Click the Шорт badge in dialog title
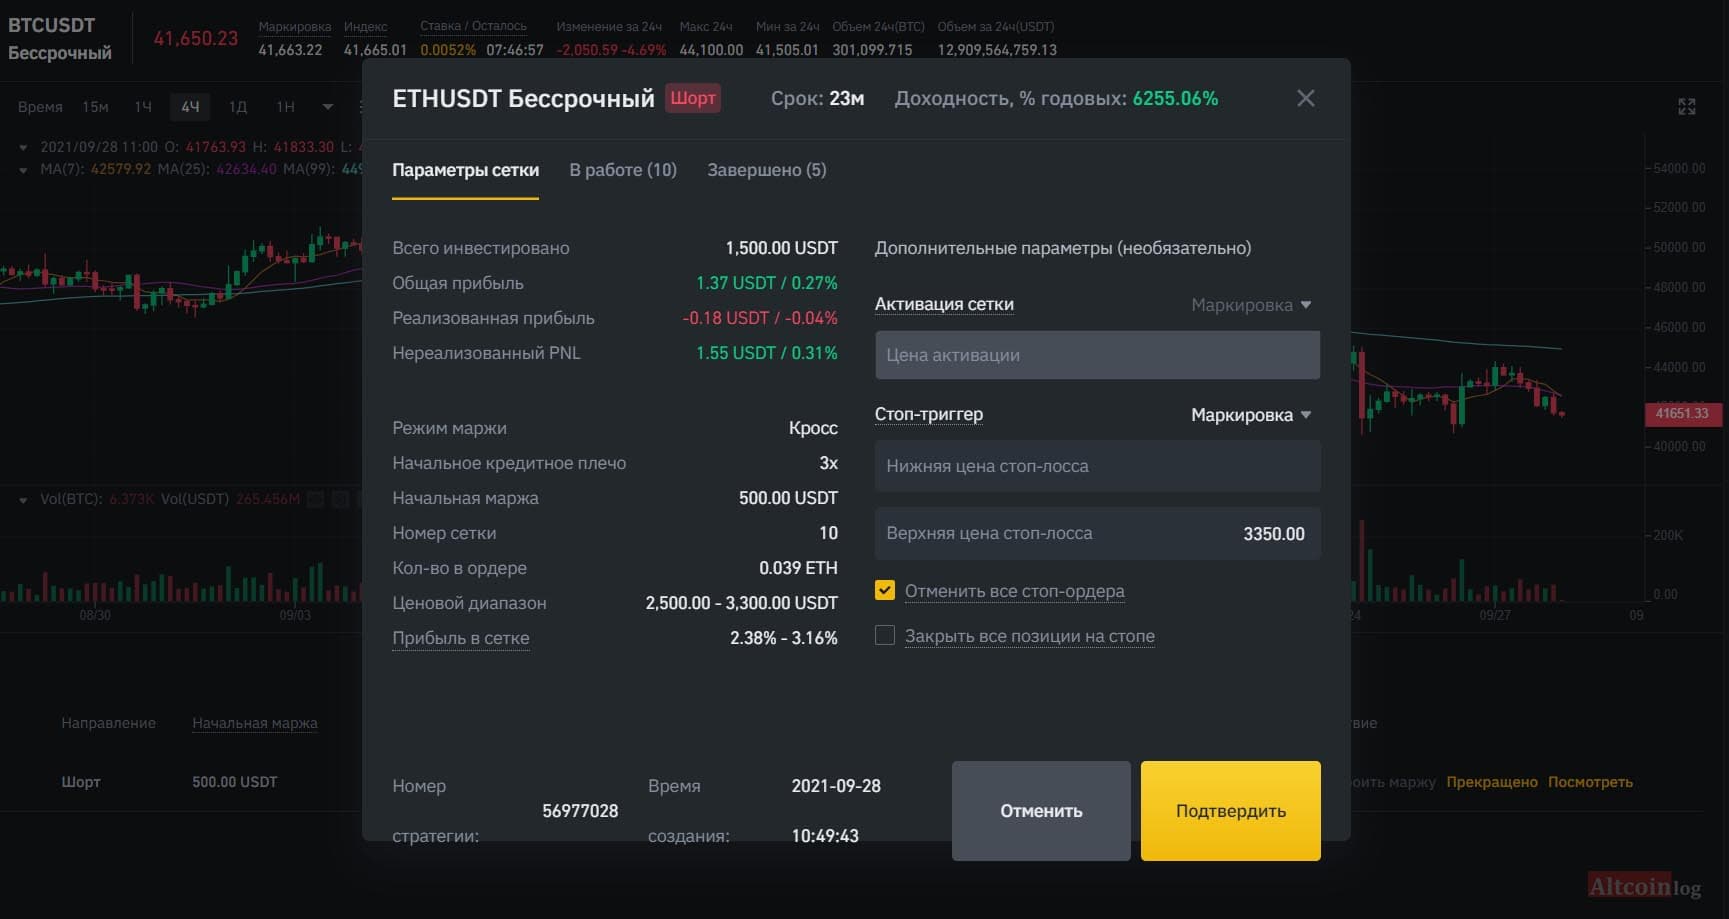 pos(693,98)
